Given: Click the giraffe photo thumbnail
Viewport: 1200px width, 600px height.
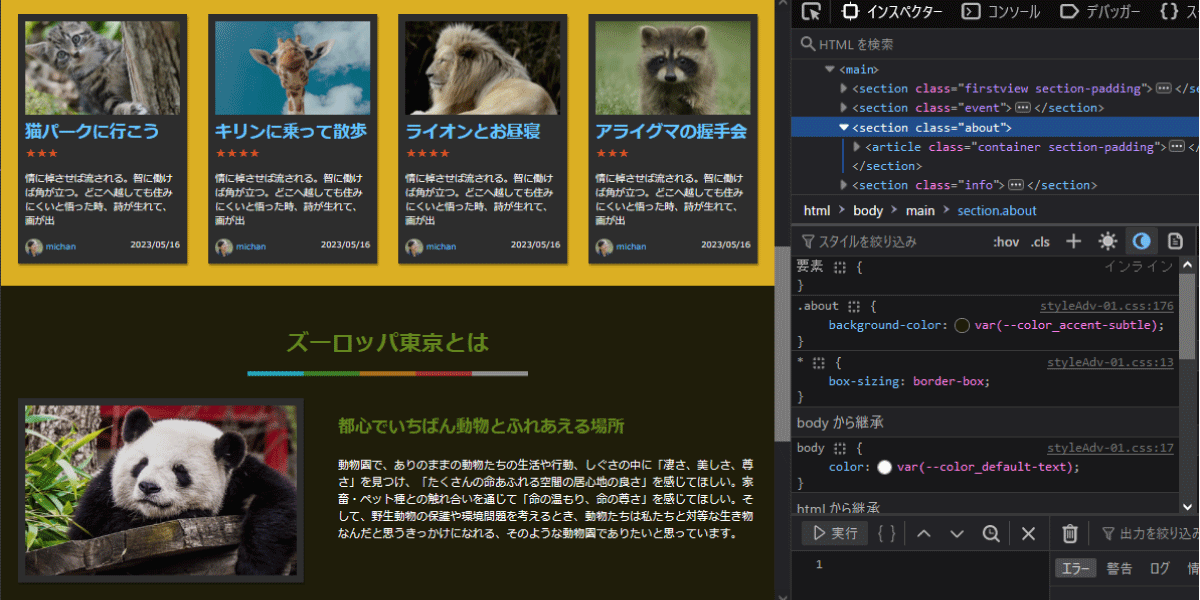Looking at the screenshot, I should [x=292, y=68].
